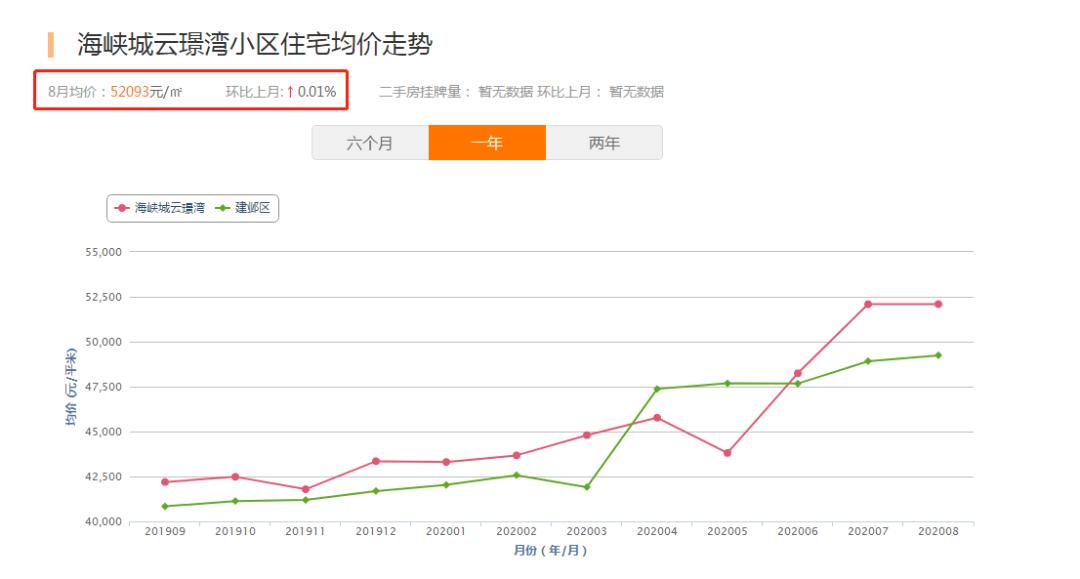1080x579 pixels.
Task: Switch to the 两年 time range tab
Action: [x=604, y=143]
